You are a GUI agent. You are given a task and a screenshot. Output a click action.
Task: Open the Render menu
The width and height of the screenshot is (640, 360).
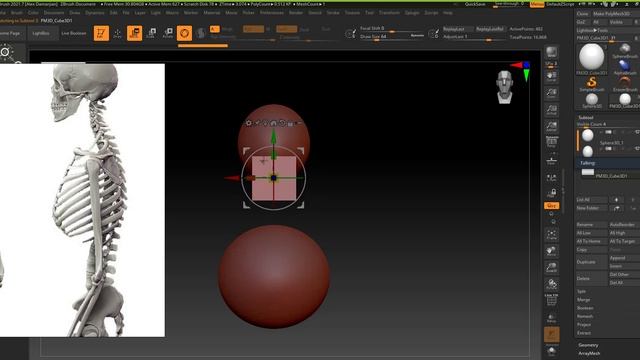296,13
